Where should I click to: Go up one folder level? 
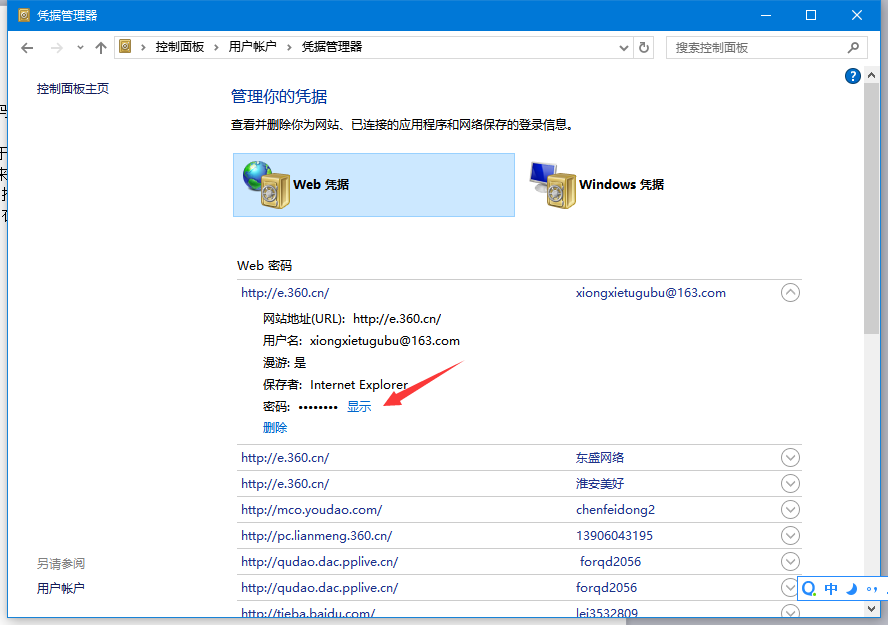click(x=101, y=48)
